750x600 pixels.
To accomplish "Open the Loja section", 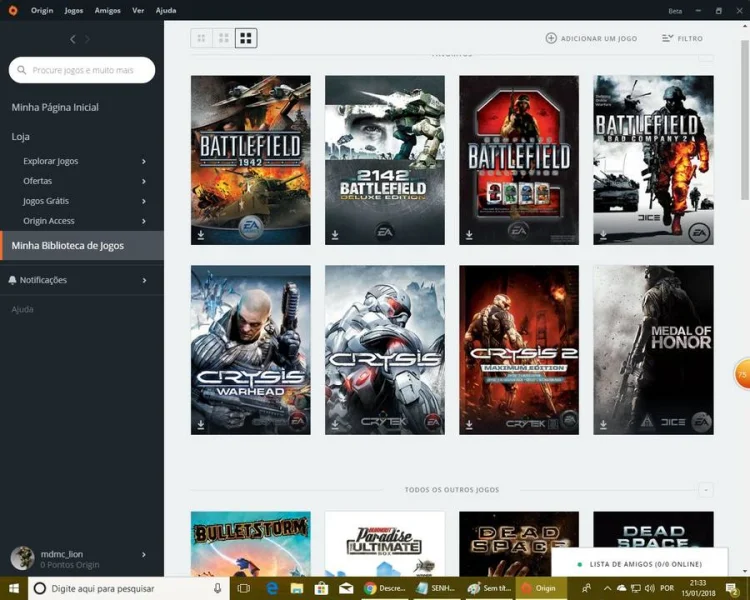I will 21,137.
